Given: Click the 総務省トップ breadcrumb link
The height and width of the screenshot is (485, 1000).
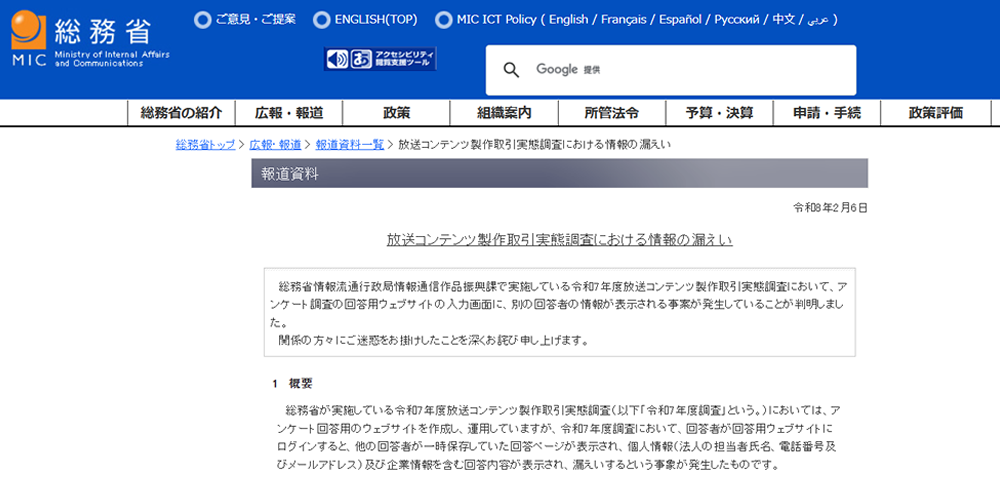Looking at the screenshot, I should (x=205, y=145).
